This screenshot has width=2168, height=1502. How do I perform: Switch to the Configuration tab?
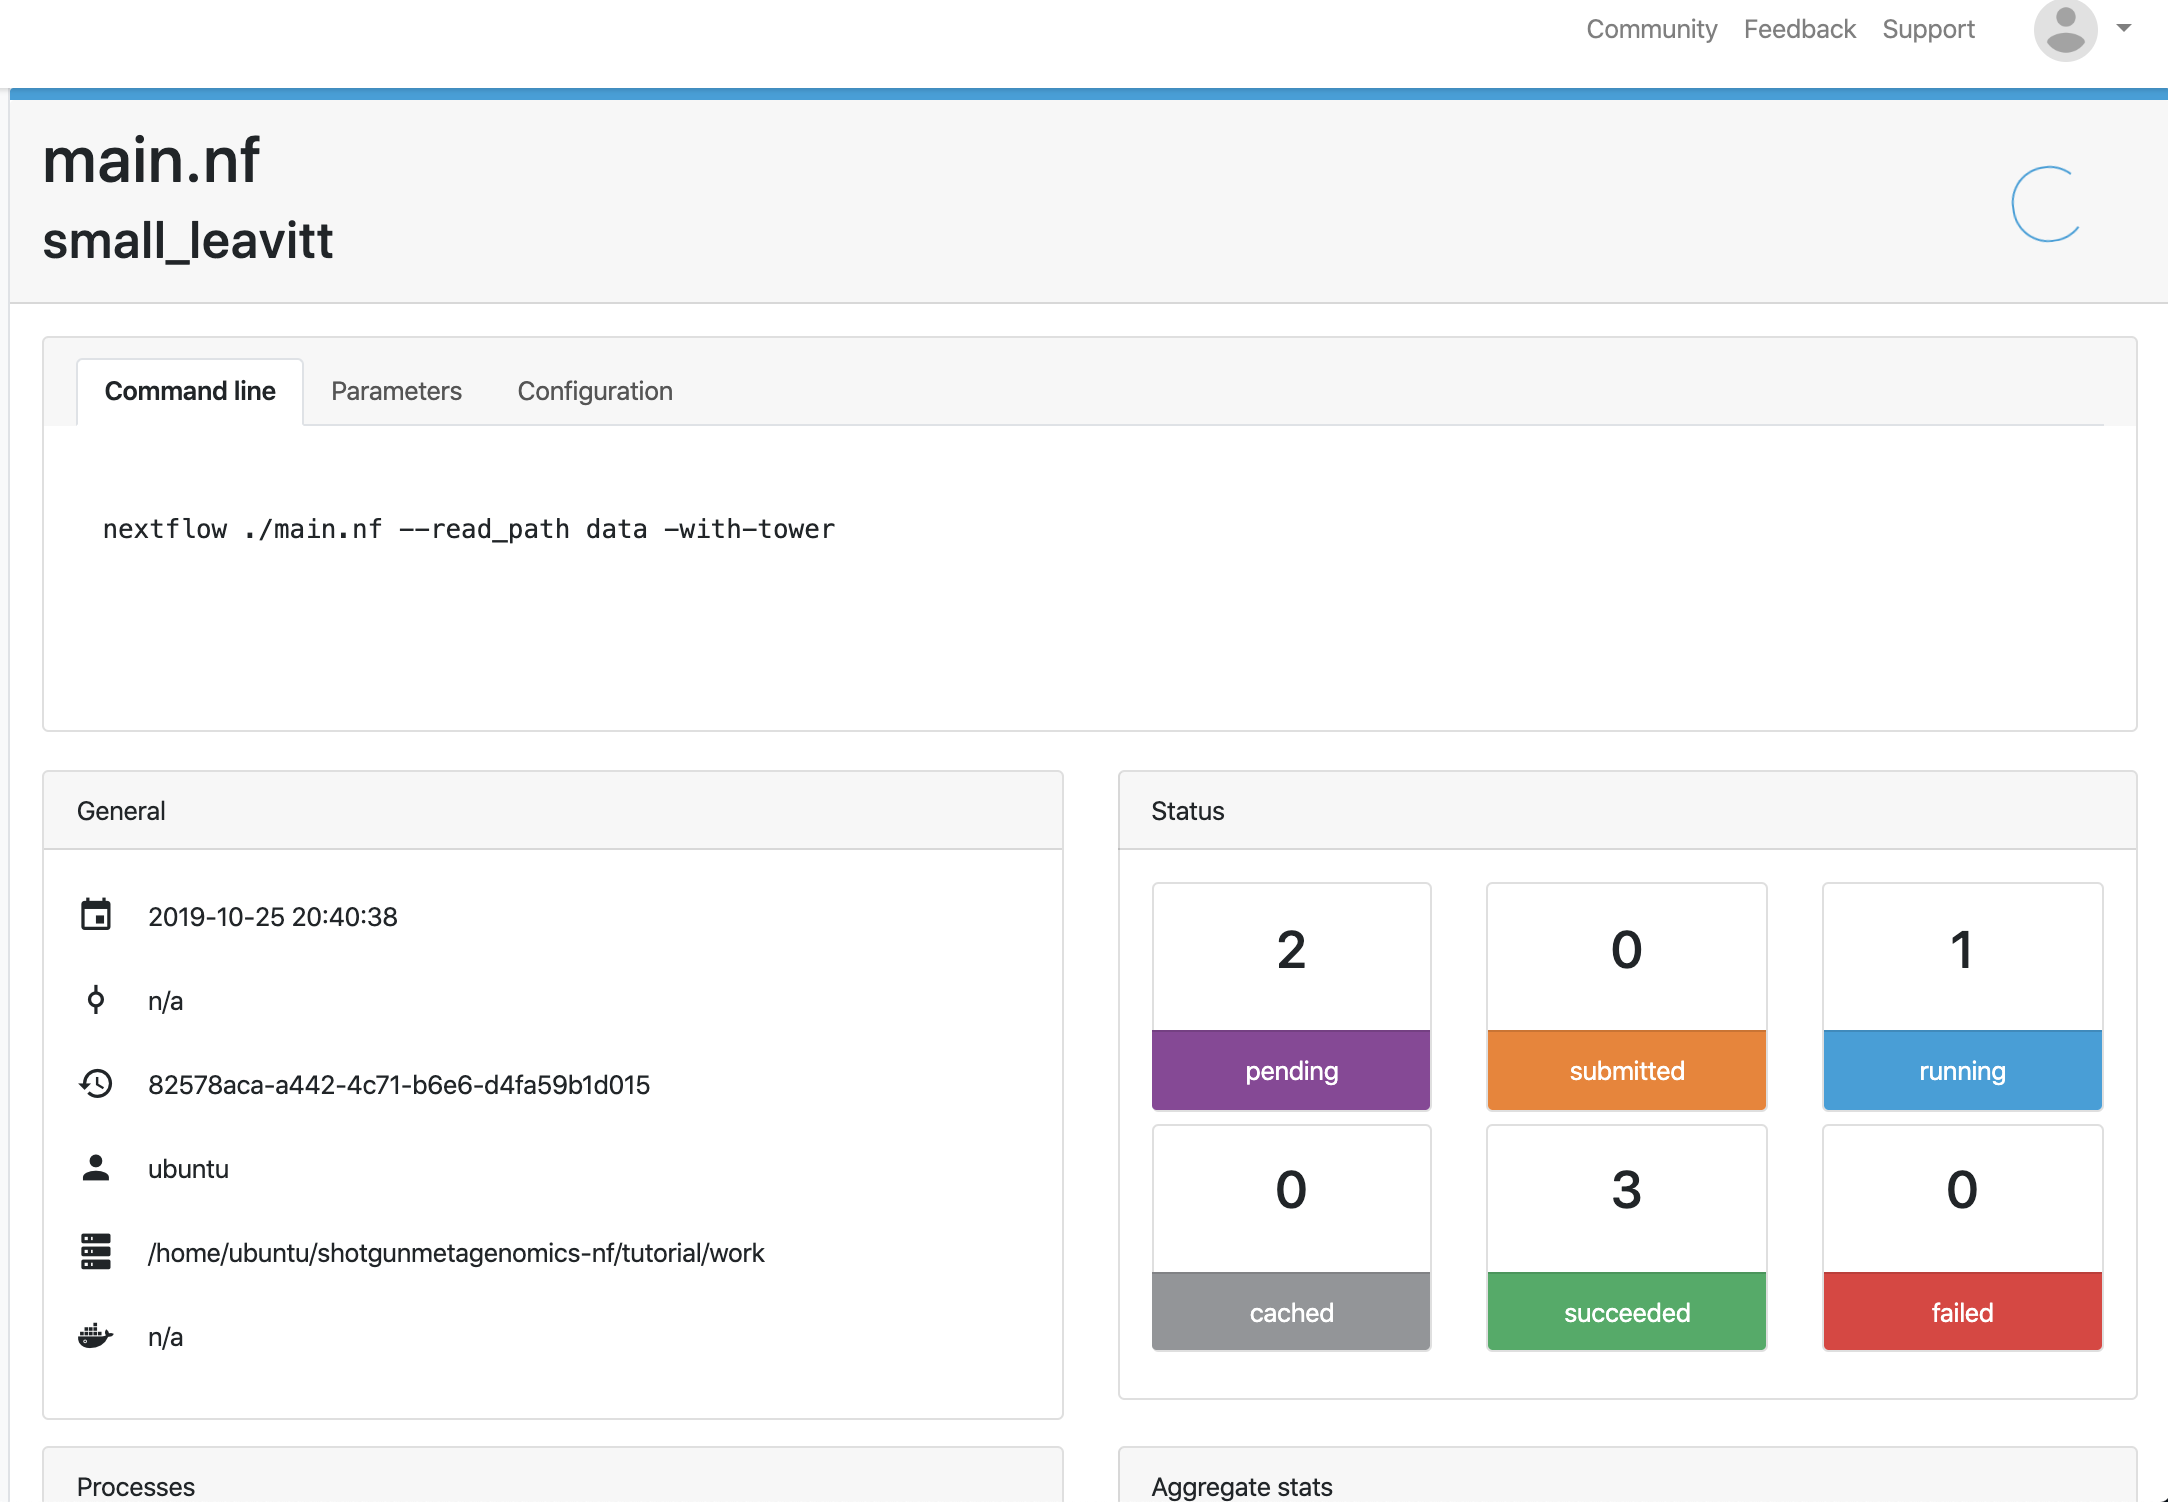[595, 391]
